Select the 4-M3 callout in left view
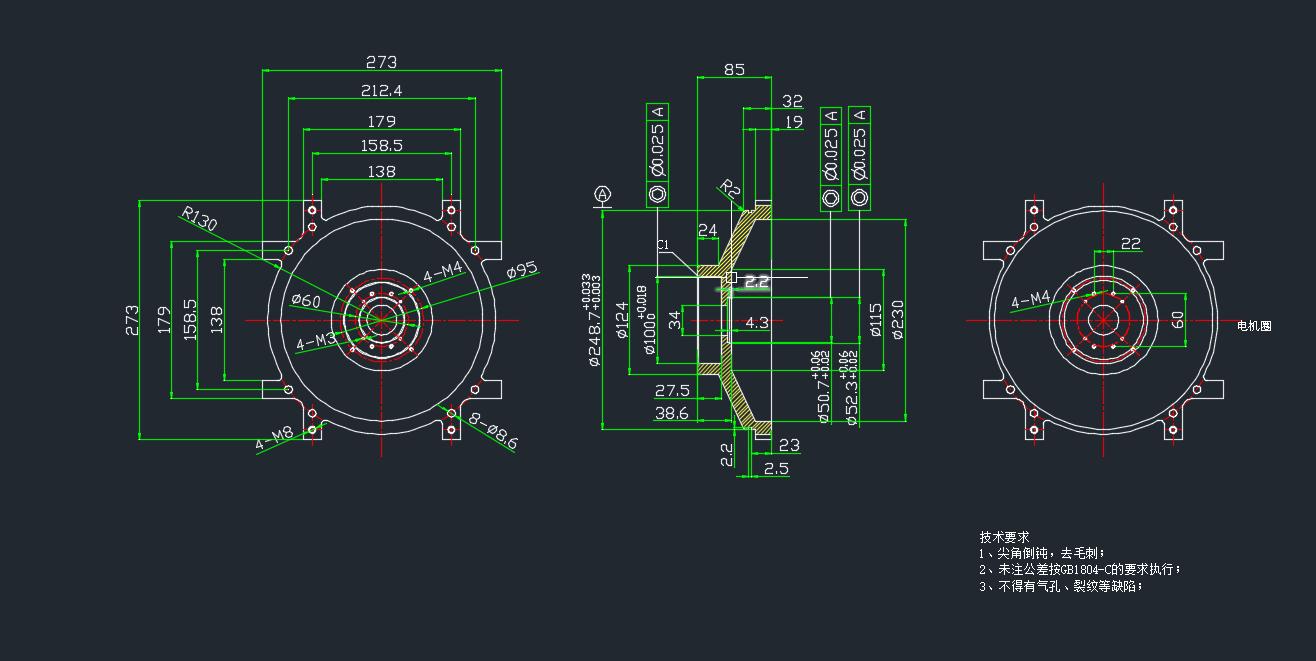 [316, 342]
